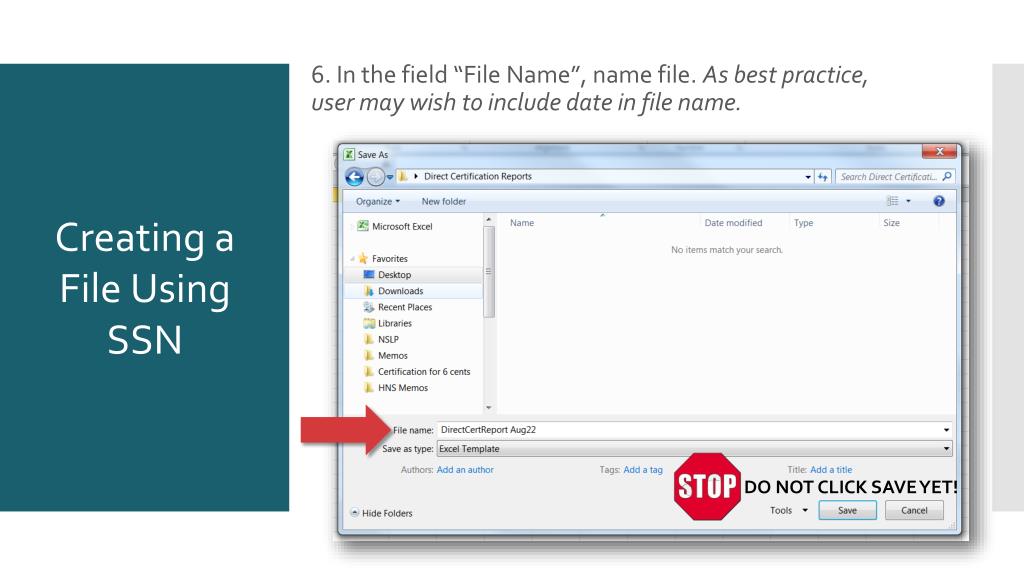
Task: Collapse the Favorites tree node
Action: (x=353, y=259)
